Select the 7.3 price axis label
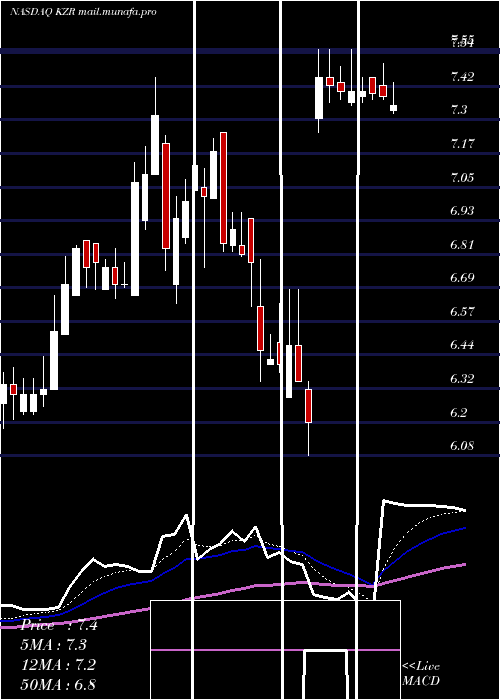 tap(459, 110)
